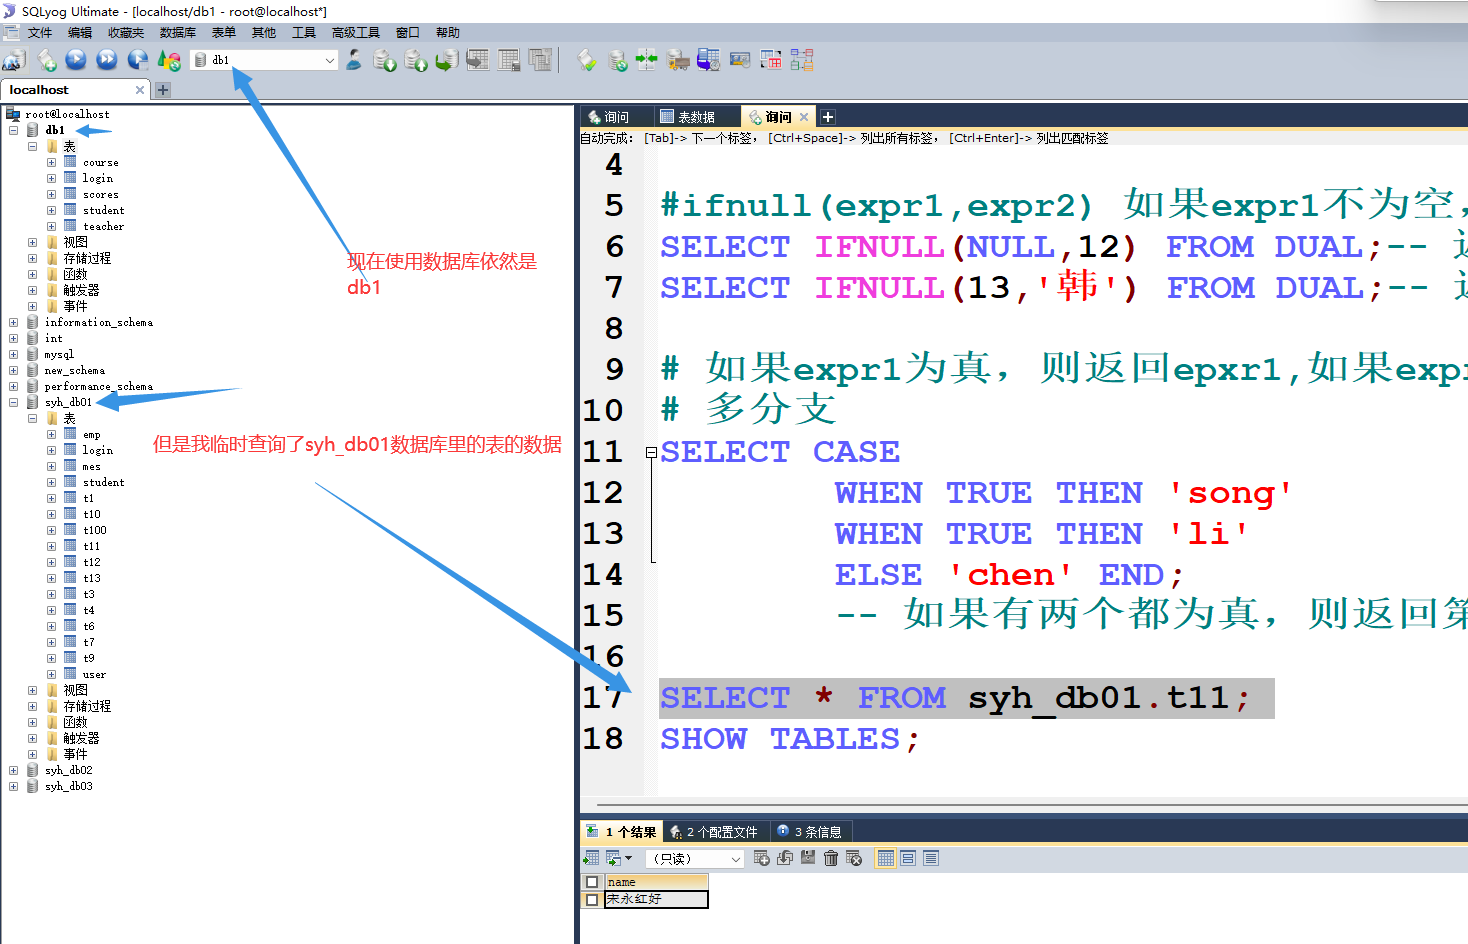Screen dimensions: 1468x944
Task: Expand the syh_db02 database node
Action: [13, 770]
